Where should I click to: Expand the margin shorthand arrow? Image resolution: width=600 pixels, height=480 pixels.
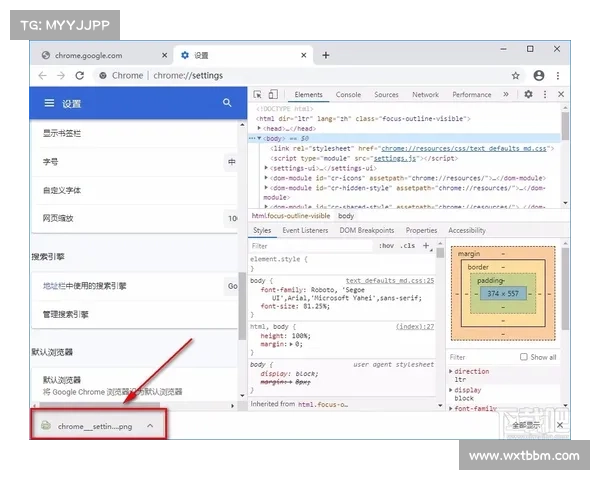click(291, 344)
